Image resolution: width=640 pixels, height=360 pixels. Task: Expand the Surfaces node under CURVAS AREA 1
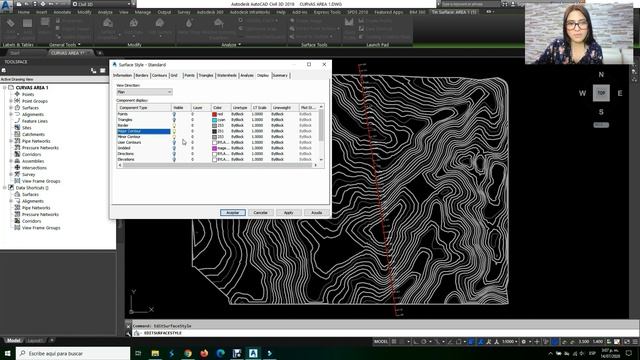click(x=11, y=108)
